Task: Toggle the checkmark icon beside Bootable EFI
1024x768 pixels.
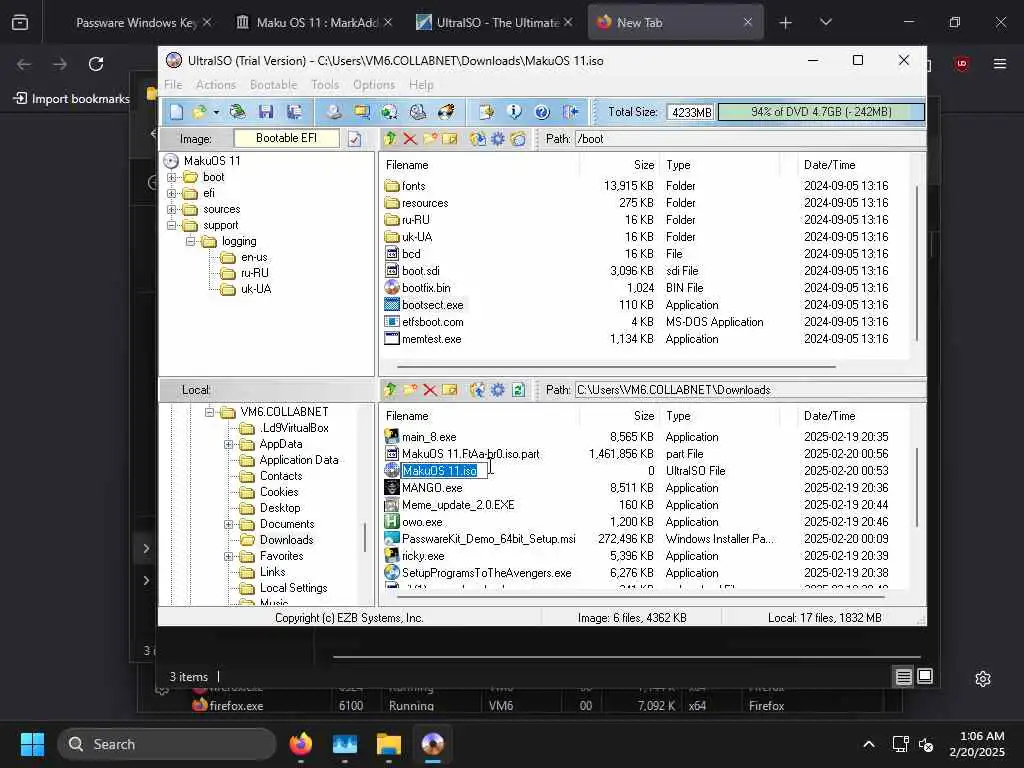Action: [x=355, y=138]
